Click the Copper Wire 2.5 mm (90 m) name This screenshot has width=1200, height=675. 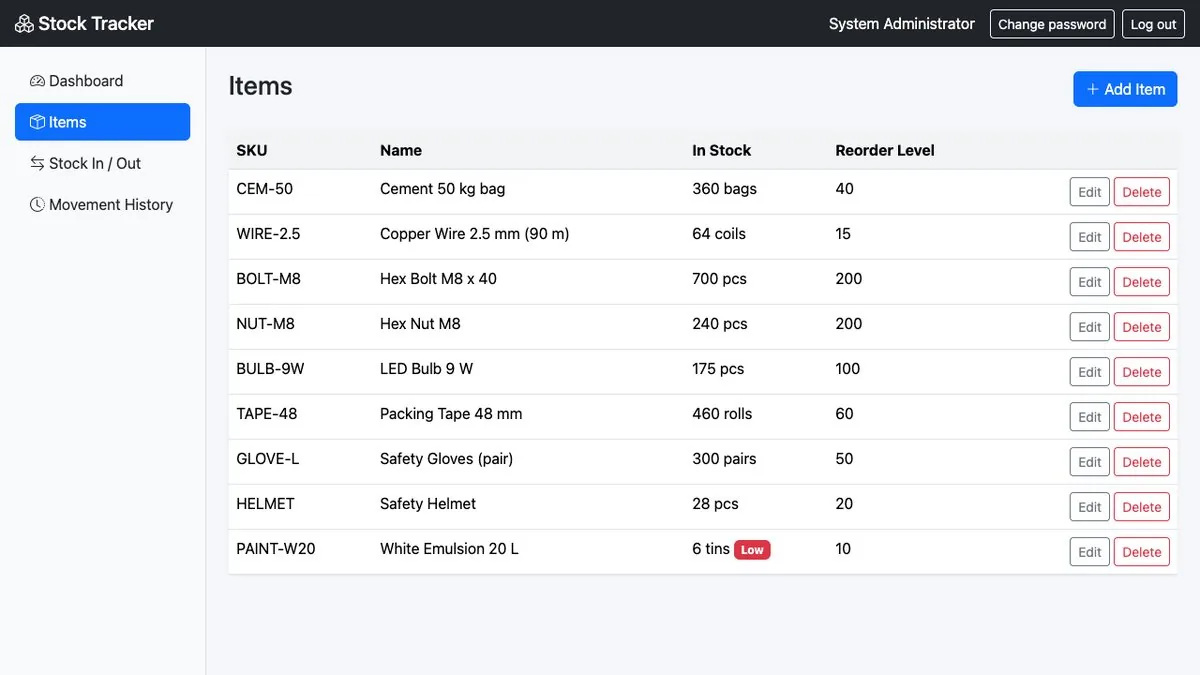coord(475,234)
